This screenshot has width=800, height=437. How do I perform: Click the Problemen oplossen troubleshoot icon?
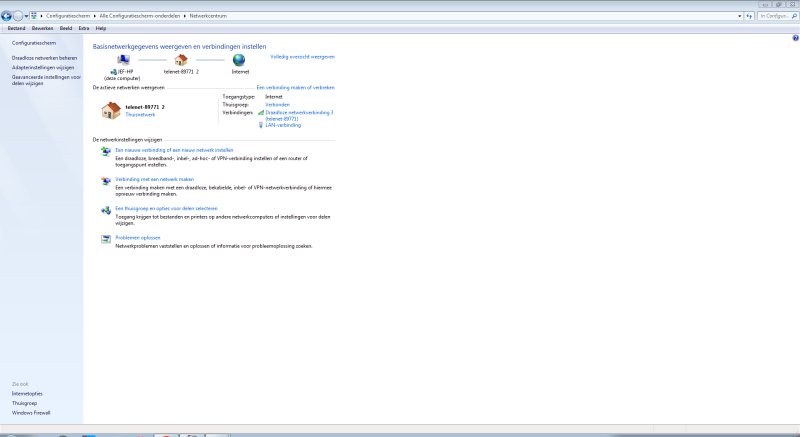pos(106,239)
